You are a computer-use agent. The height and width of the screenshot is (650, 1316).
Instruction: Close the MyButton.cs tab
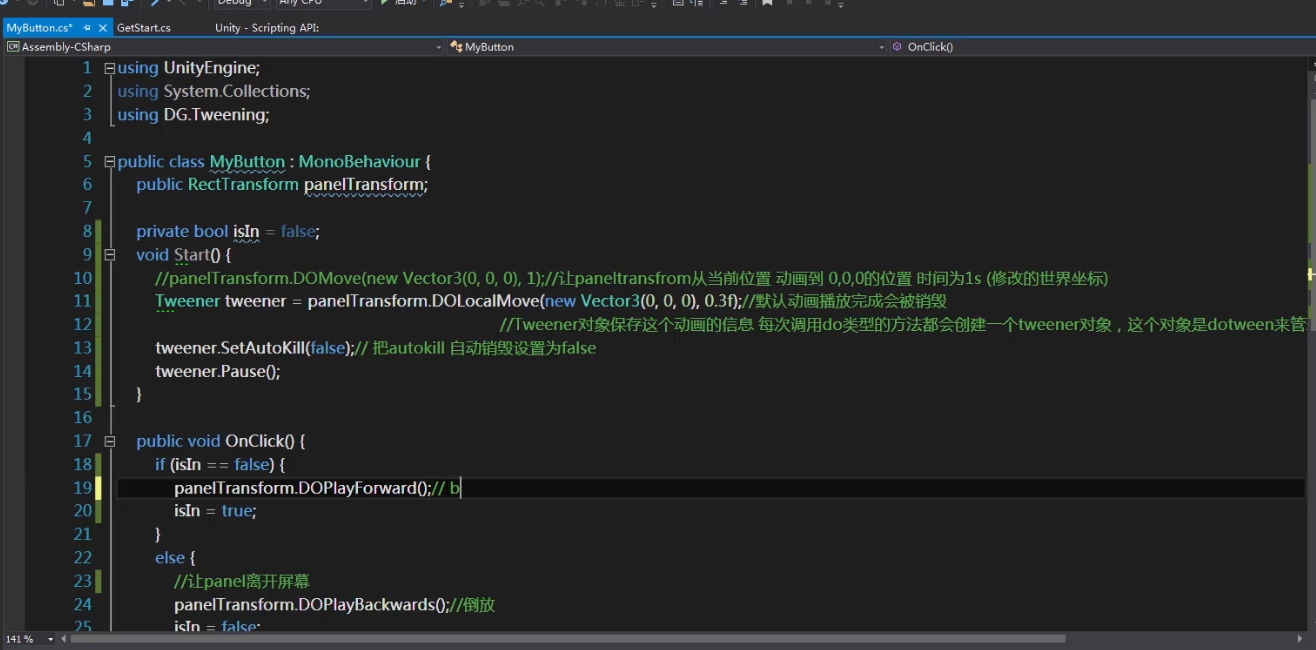[103, 28]
